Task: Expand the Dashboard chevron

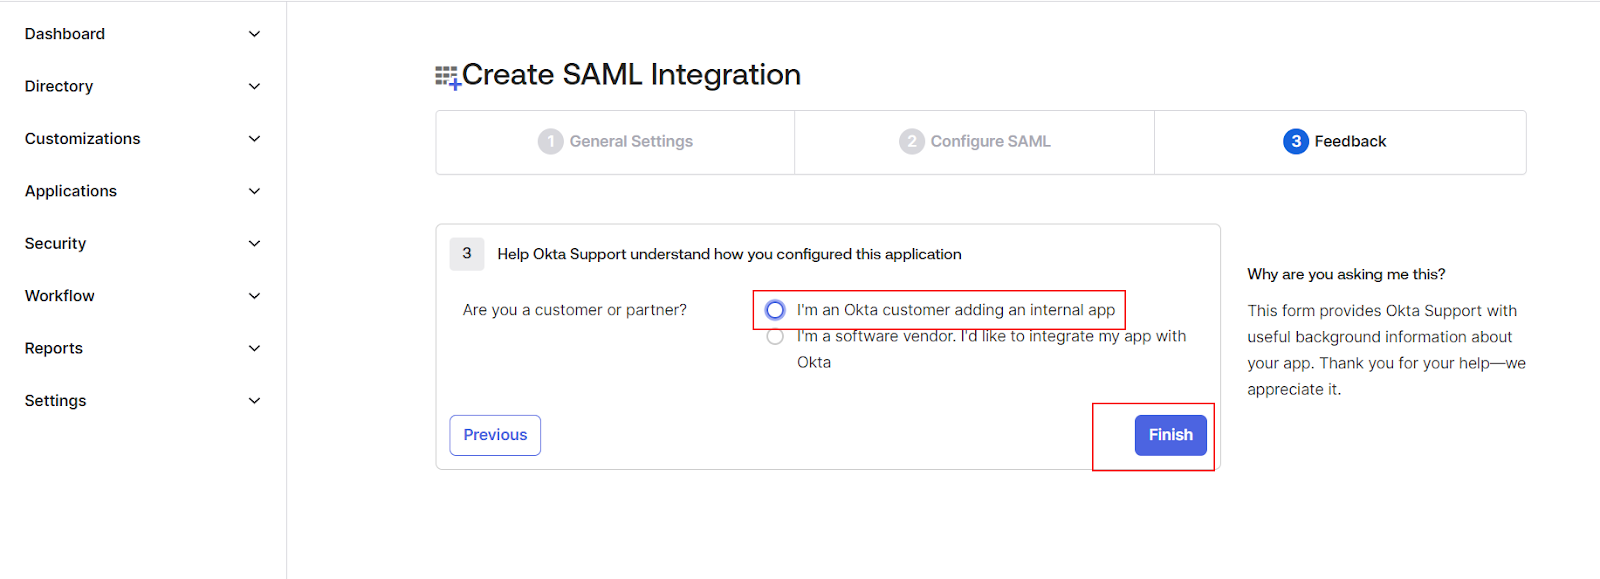Action: click(x=254, y=34)
